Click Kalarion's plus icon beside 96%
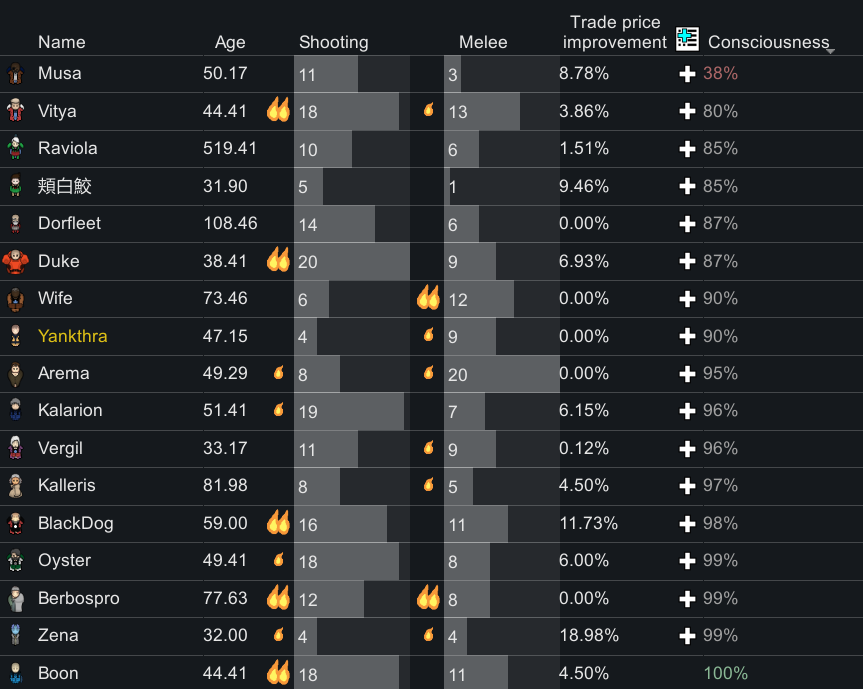863x689 pixels. coord(687,411)
